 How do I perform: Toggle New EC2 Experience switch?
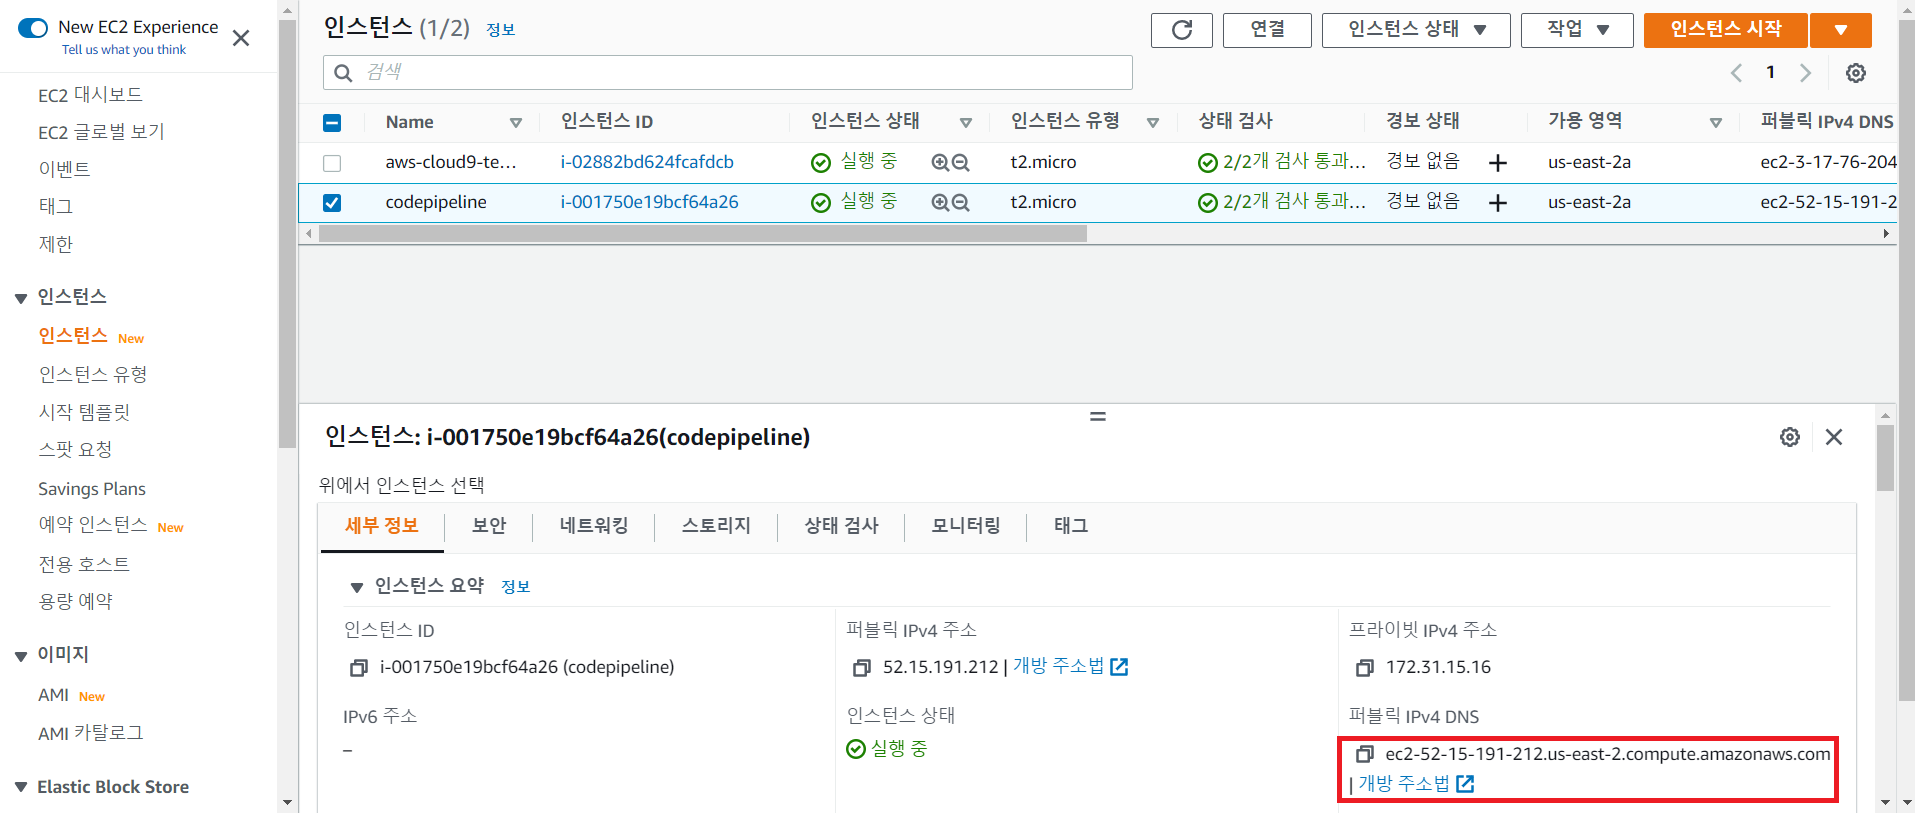point(33,28)
